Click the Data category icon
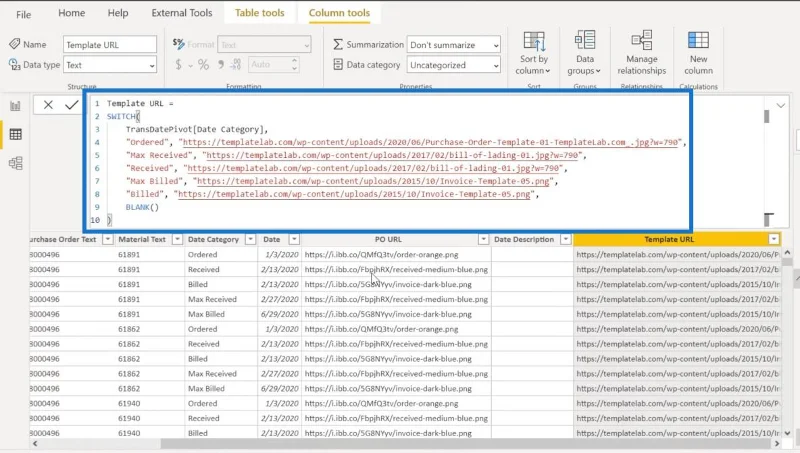 (338, 64)
